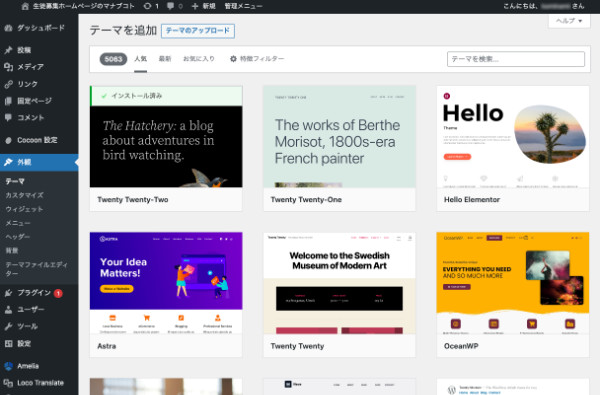Click the Cocoon 設定 circle icon
Screen dimensions: 600x395
tap(8, 140)
